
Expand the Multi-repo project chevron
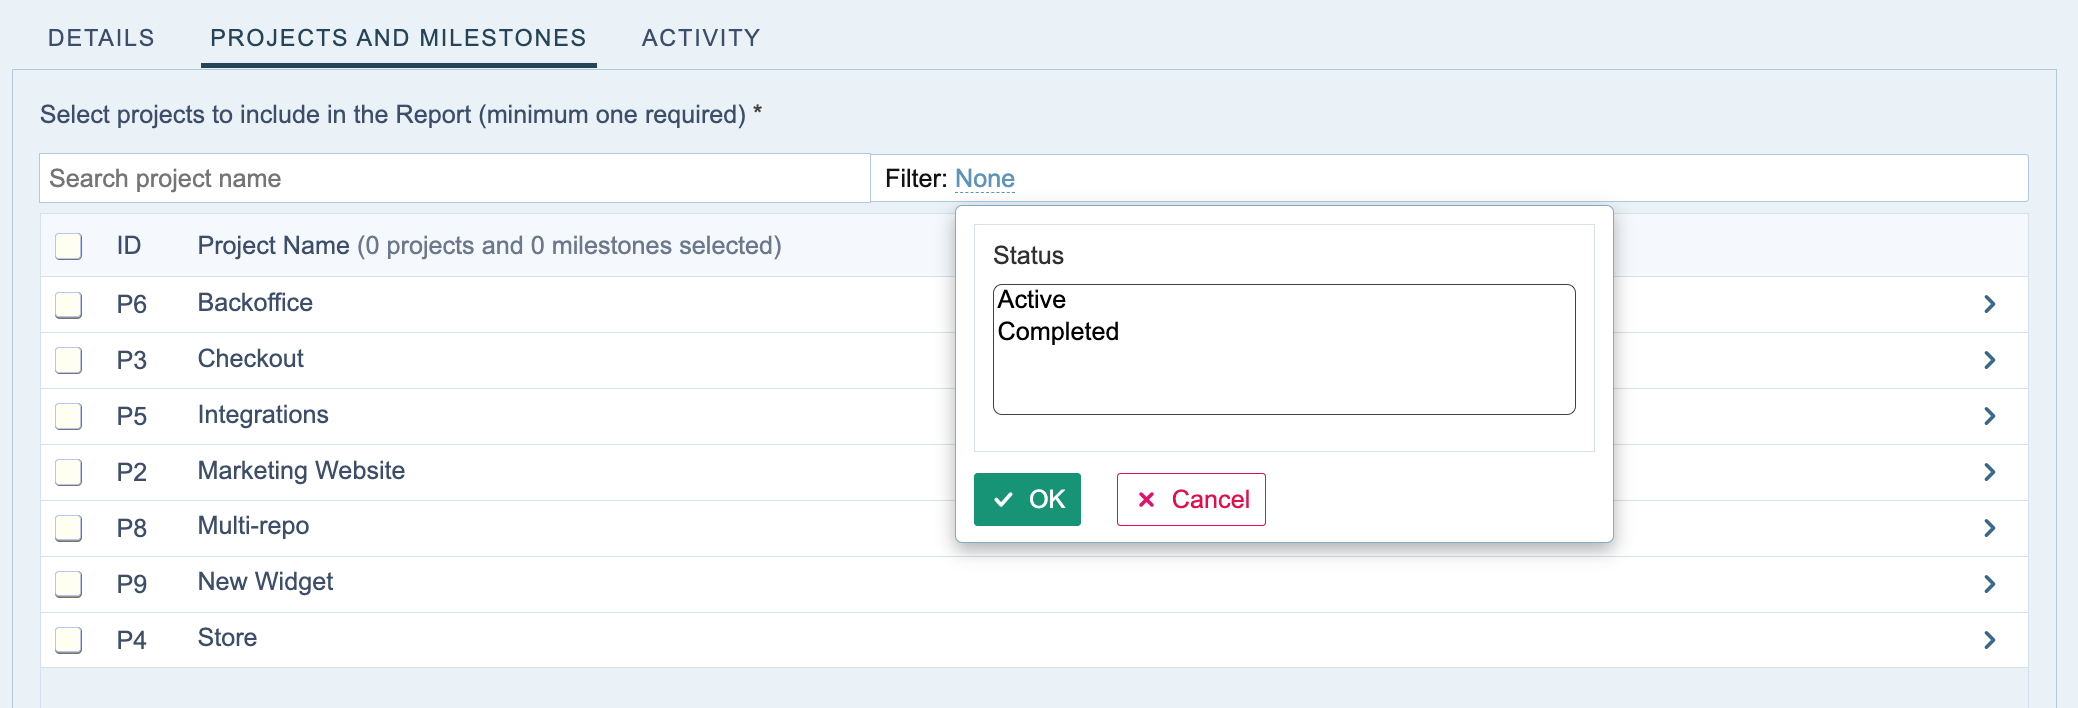click(x=1989, y=528)
